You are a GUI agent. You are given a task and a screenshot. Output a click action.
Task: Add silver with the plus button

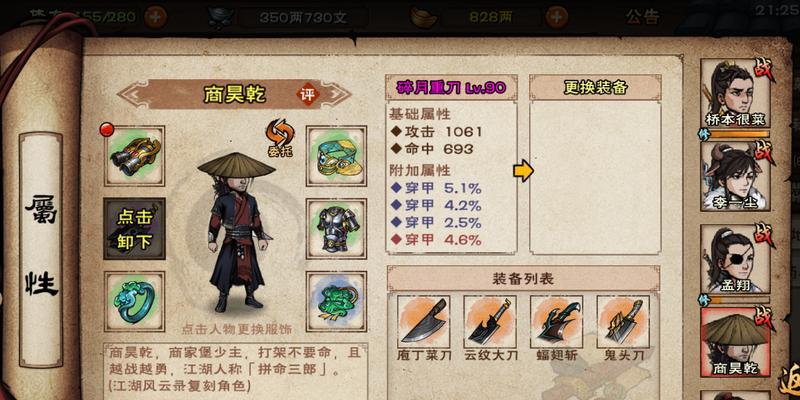[x=155, y=18]
